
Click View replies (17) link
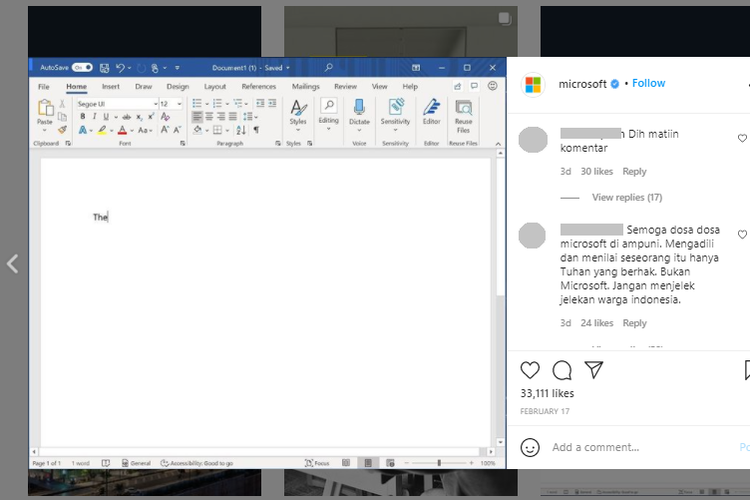coord(627,198)
